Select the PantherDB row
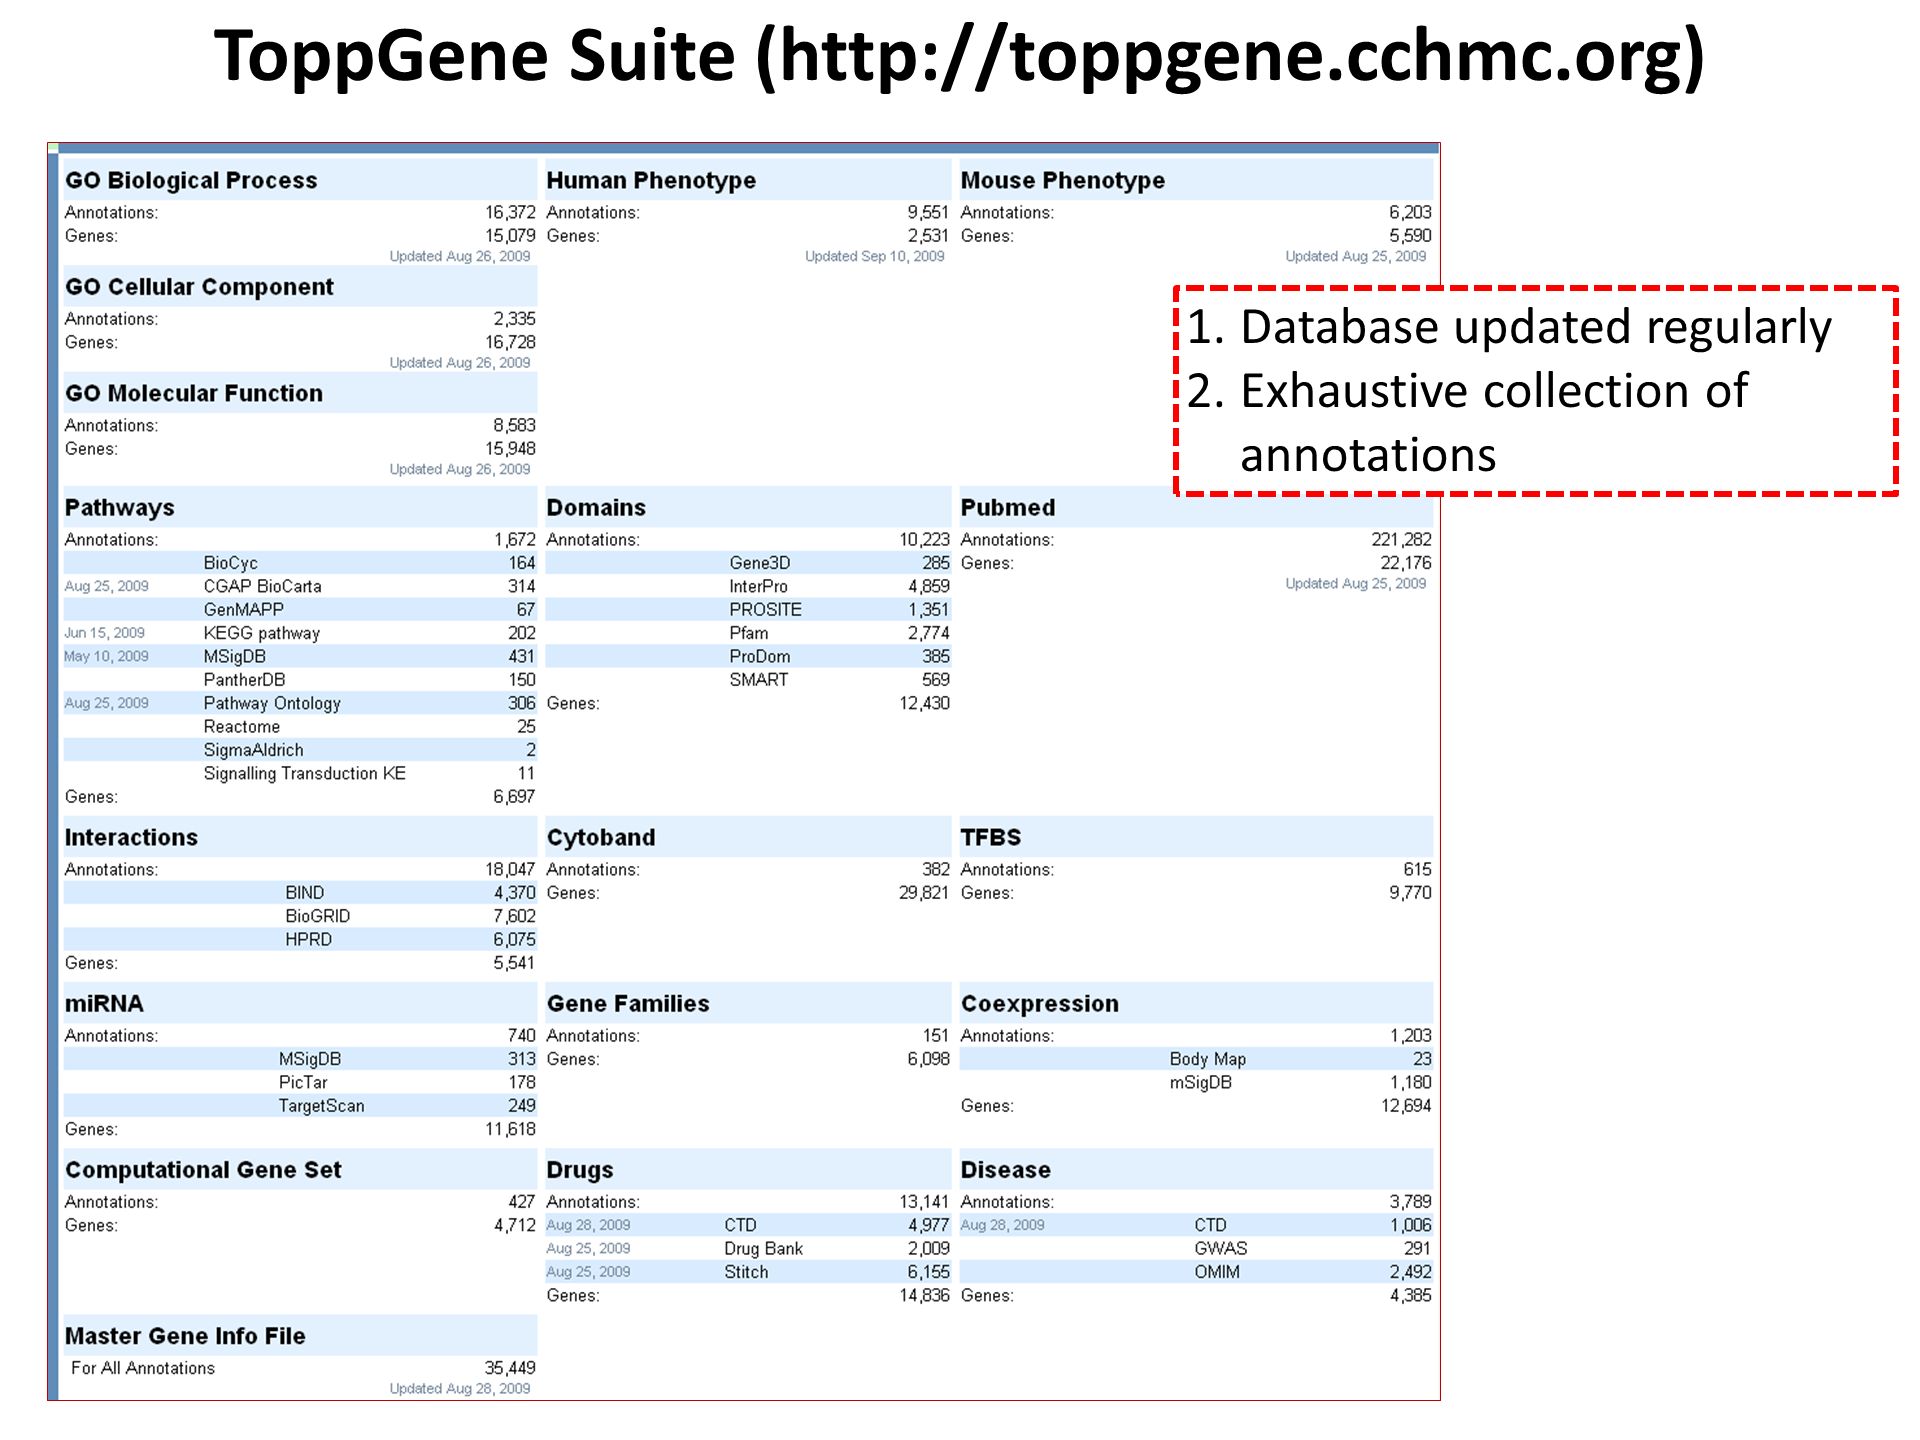This screenshot has width=1920, height=1440. (x=300, y=679)
